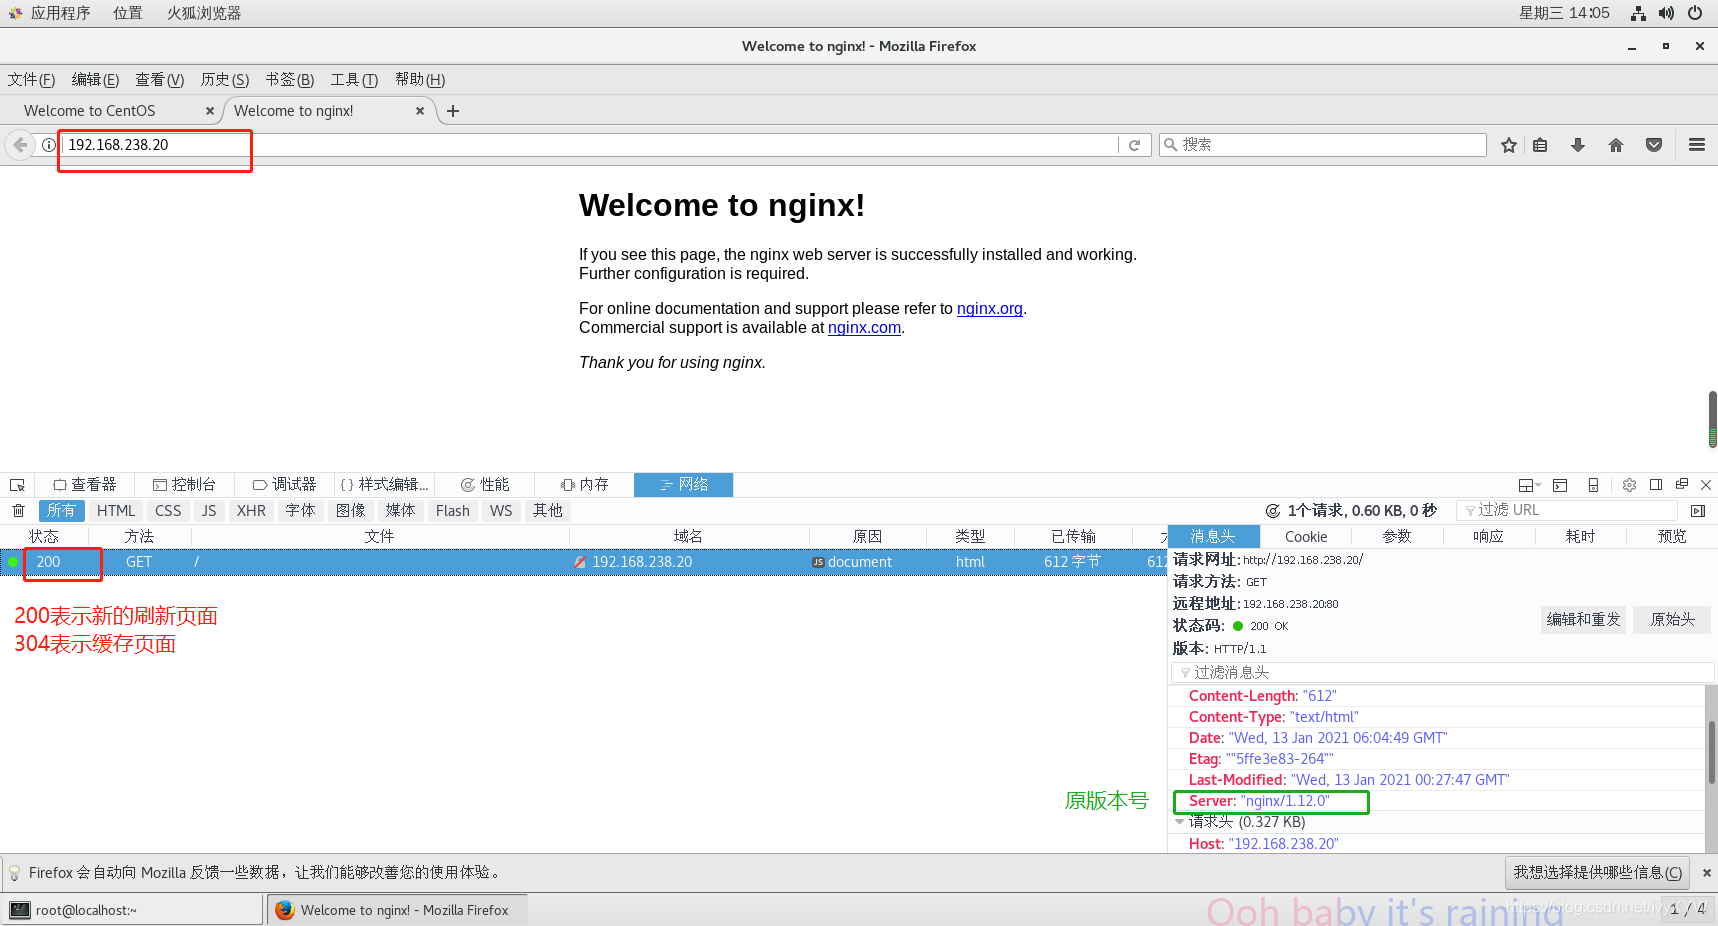
Task: Go to Firefox home page icon
Action: (1616, 145)
